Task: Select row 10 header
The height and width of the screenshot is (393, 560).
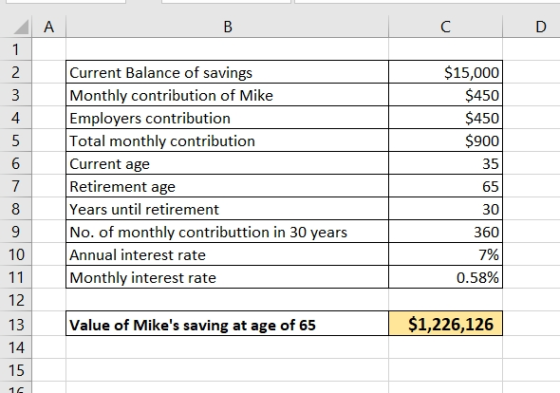Action: pos(16,254)
